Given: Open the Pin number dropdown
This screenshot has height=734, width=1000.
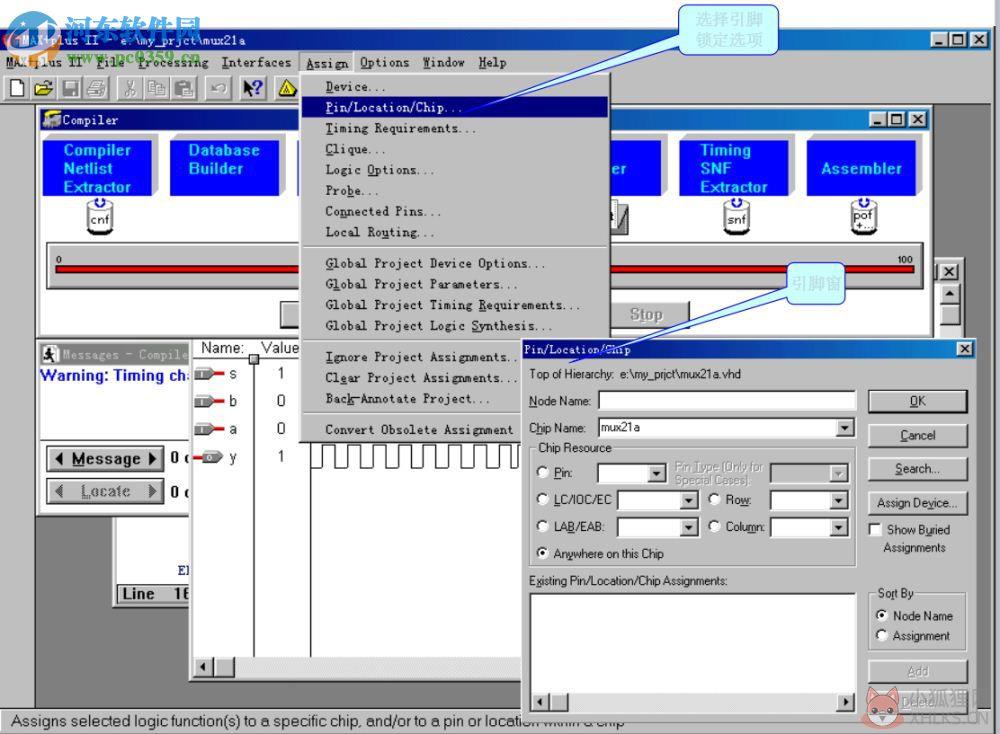Looking at the screenshot, I should (x=657, y=473).
